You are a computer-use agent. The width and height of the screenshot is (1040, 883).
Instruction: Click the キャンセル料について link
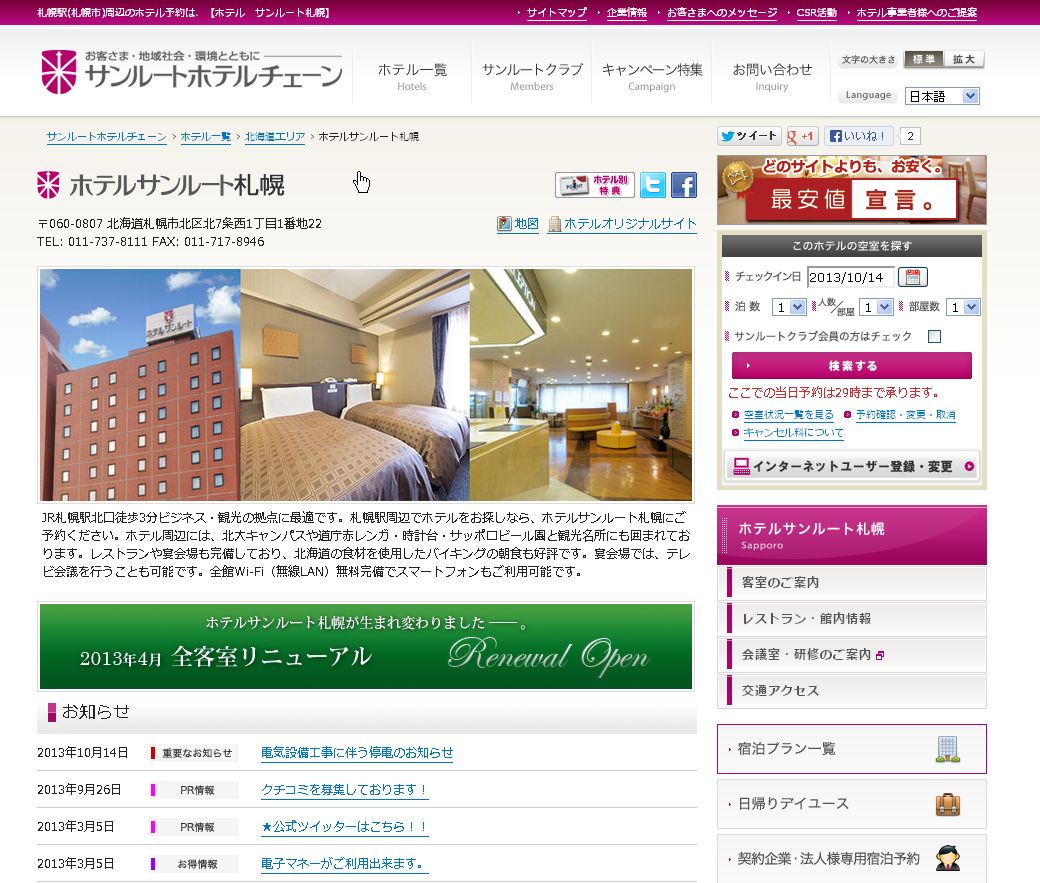coord(793,433)
